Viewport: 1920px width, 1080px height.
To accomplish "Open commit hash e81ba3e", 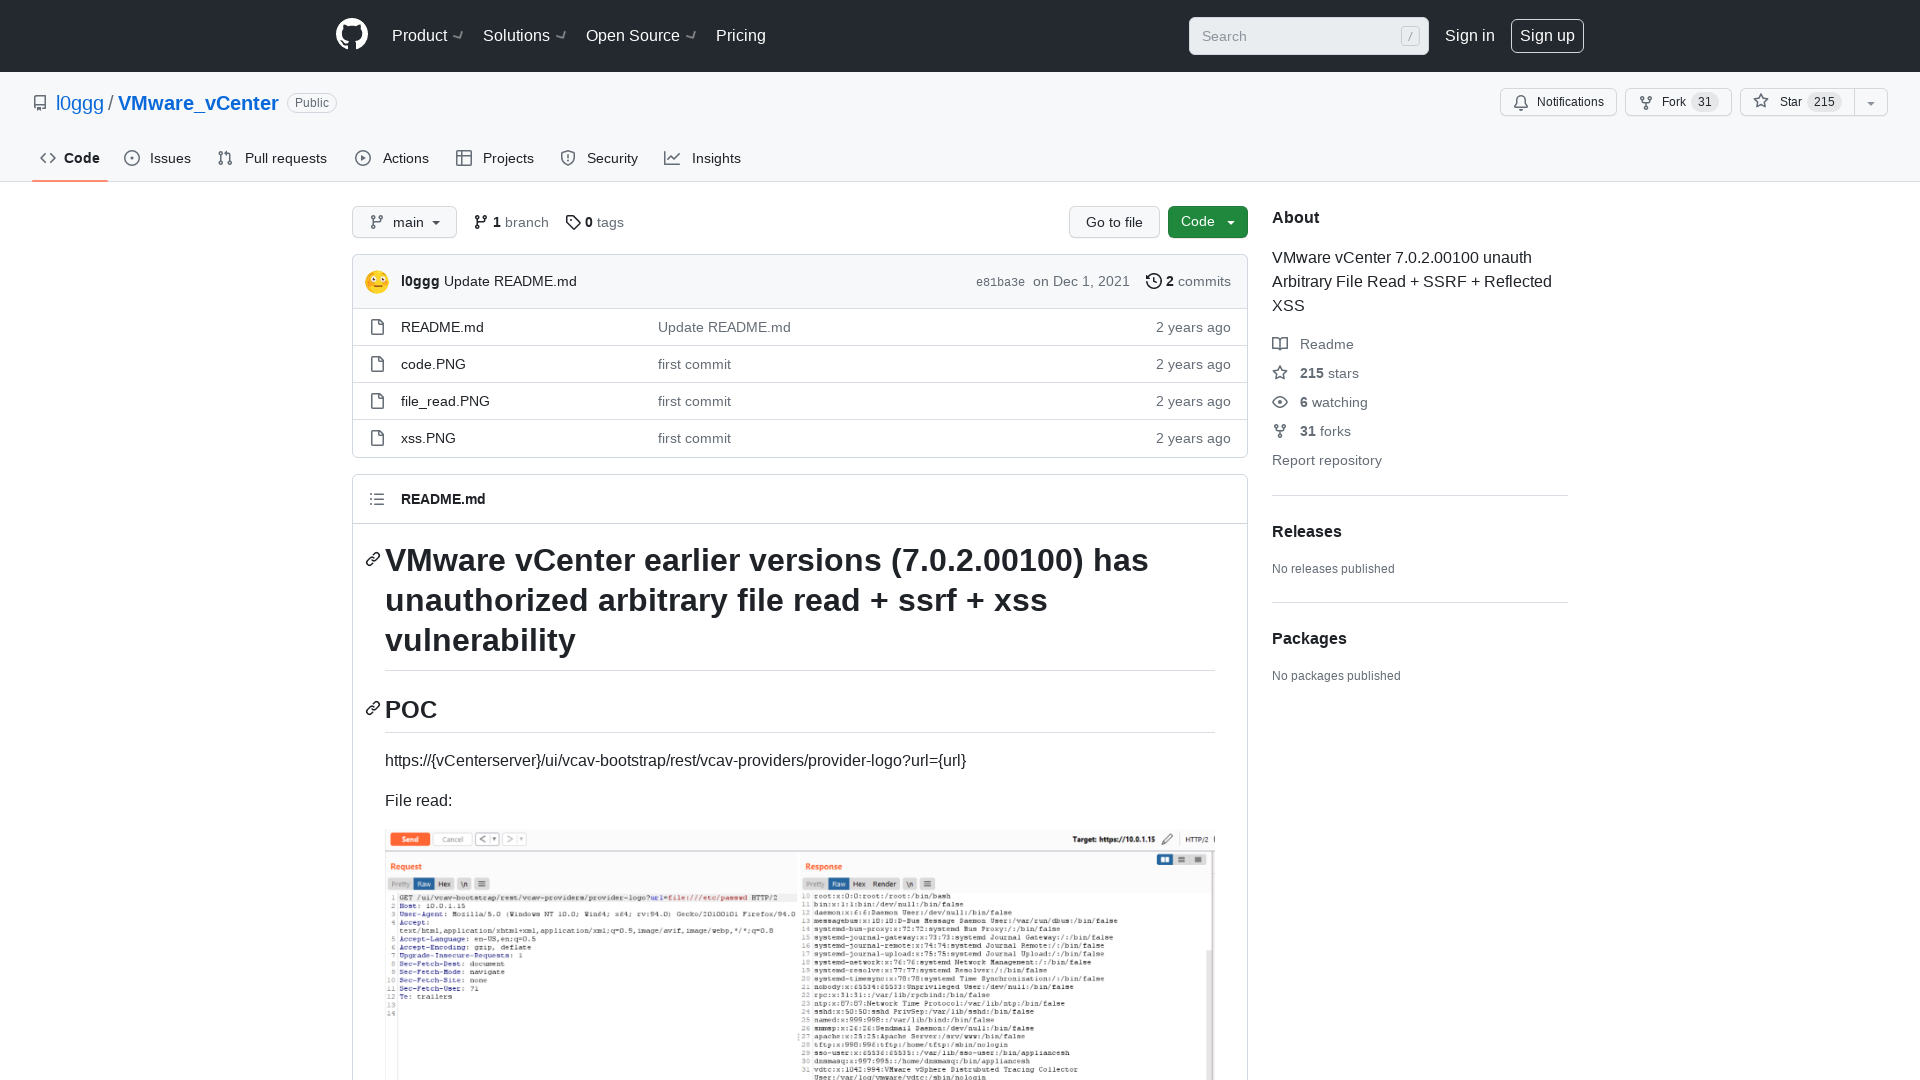I will click(1000, 282).
